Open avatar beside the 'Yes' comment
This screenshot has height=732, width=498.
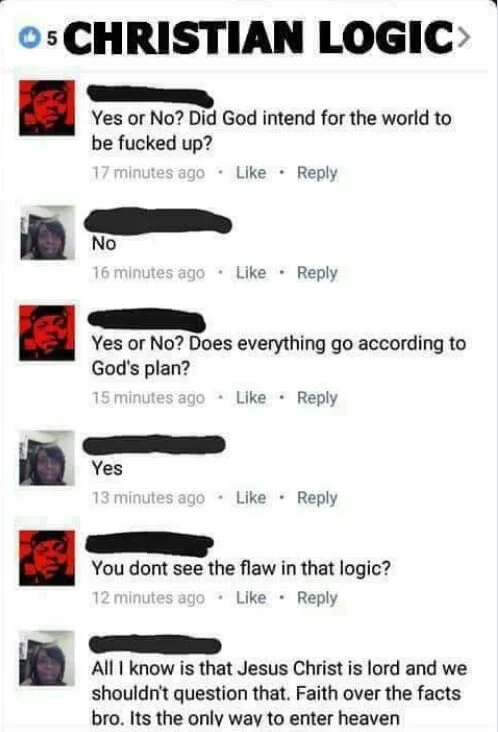tap(47, 458)
